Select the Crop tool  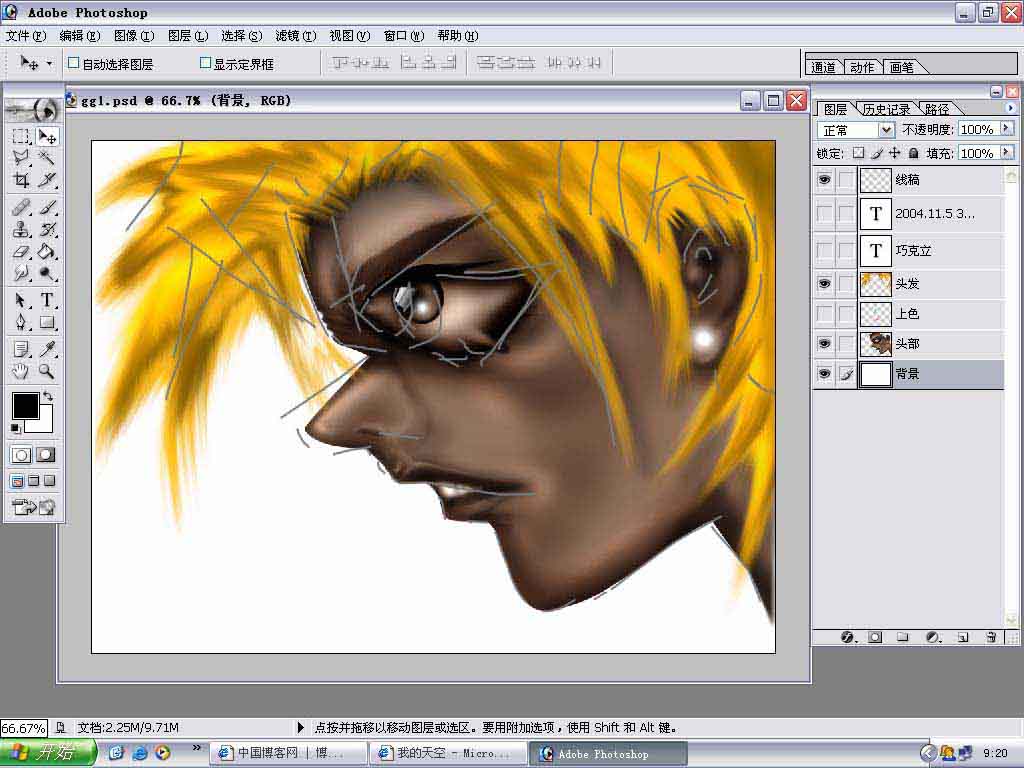tap(21, 179)
